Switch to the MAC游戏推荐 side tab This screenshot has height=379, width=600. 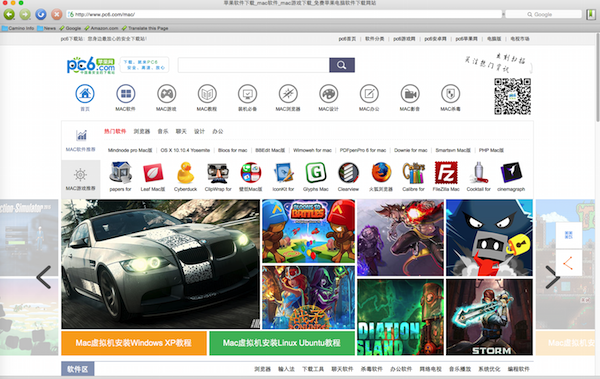81,179
